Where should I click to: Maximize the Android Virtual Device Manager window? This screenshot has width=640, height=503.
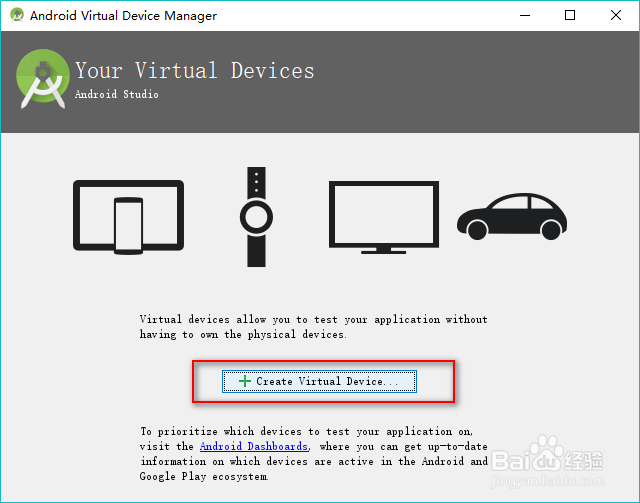(570, 16)
